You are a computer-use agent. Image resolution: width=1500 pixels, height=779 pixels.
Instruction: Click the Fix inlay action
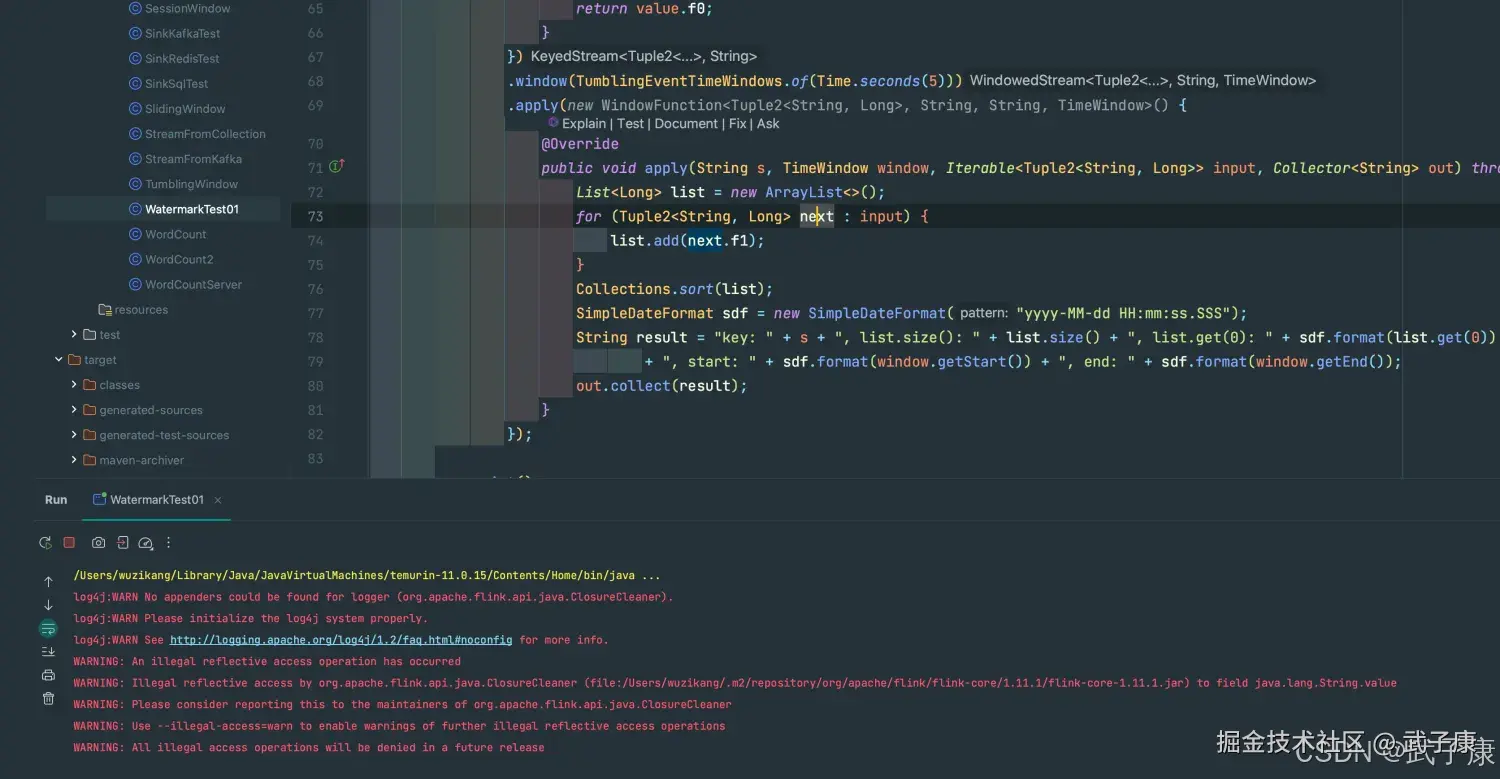pos(738,124)
